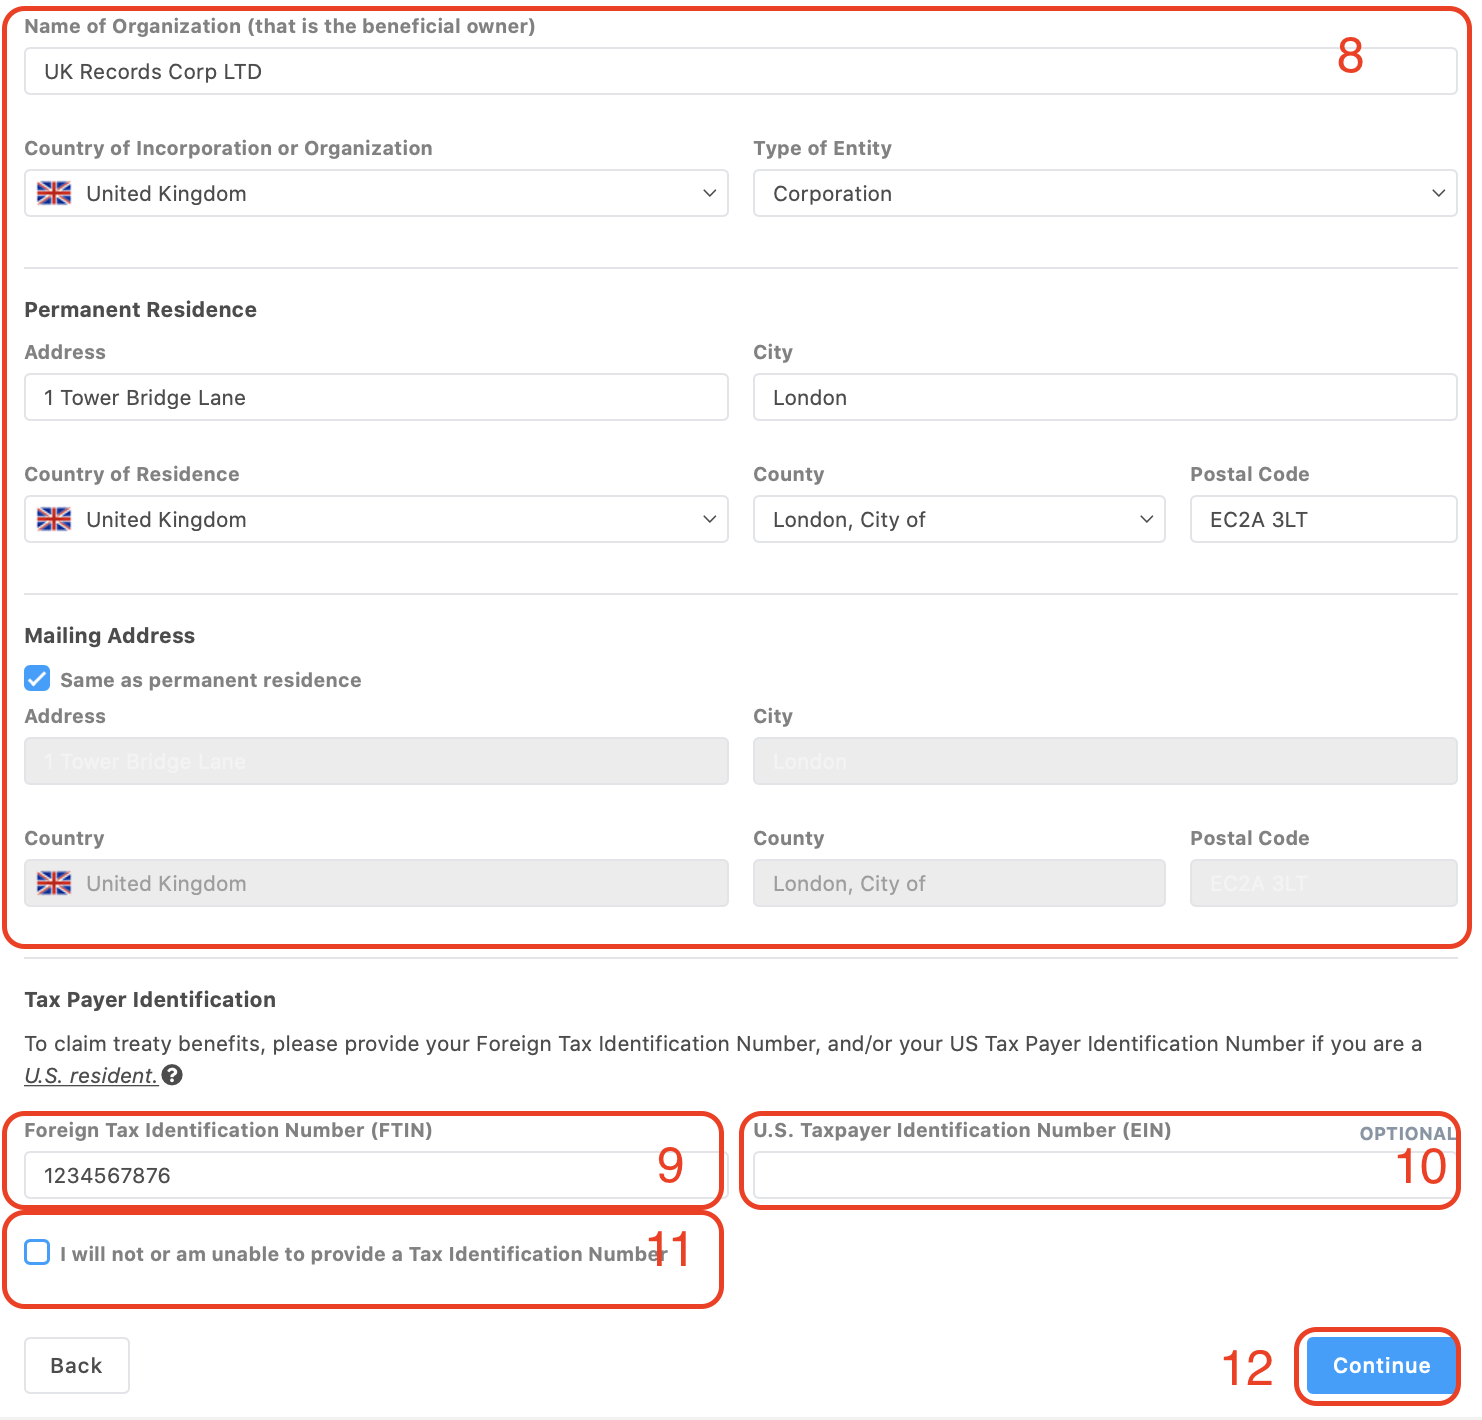Open Country of Residence dropdown
The width and height of the screenshot is (1482, 1420).
pos(376,519)
